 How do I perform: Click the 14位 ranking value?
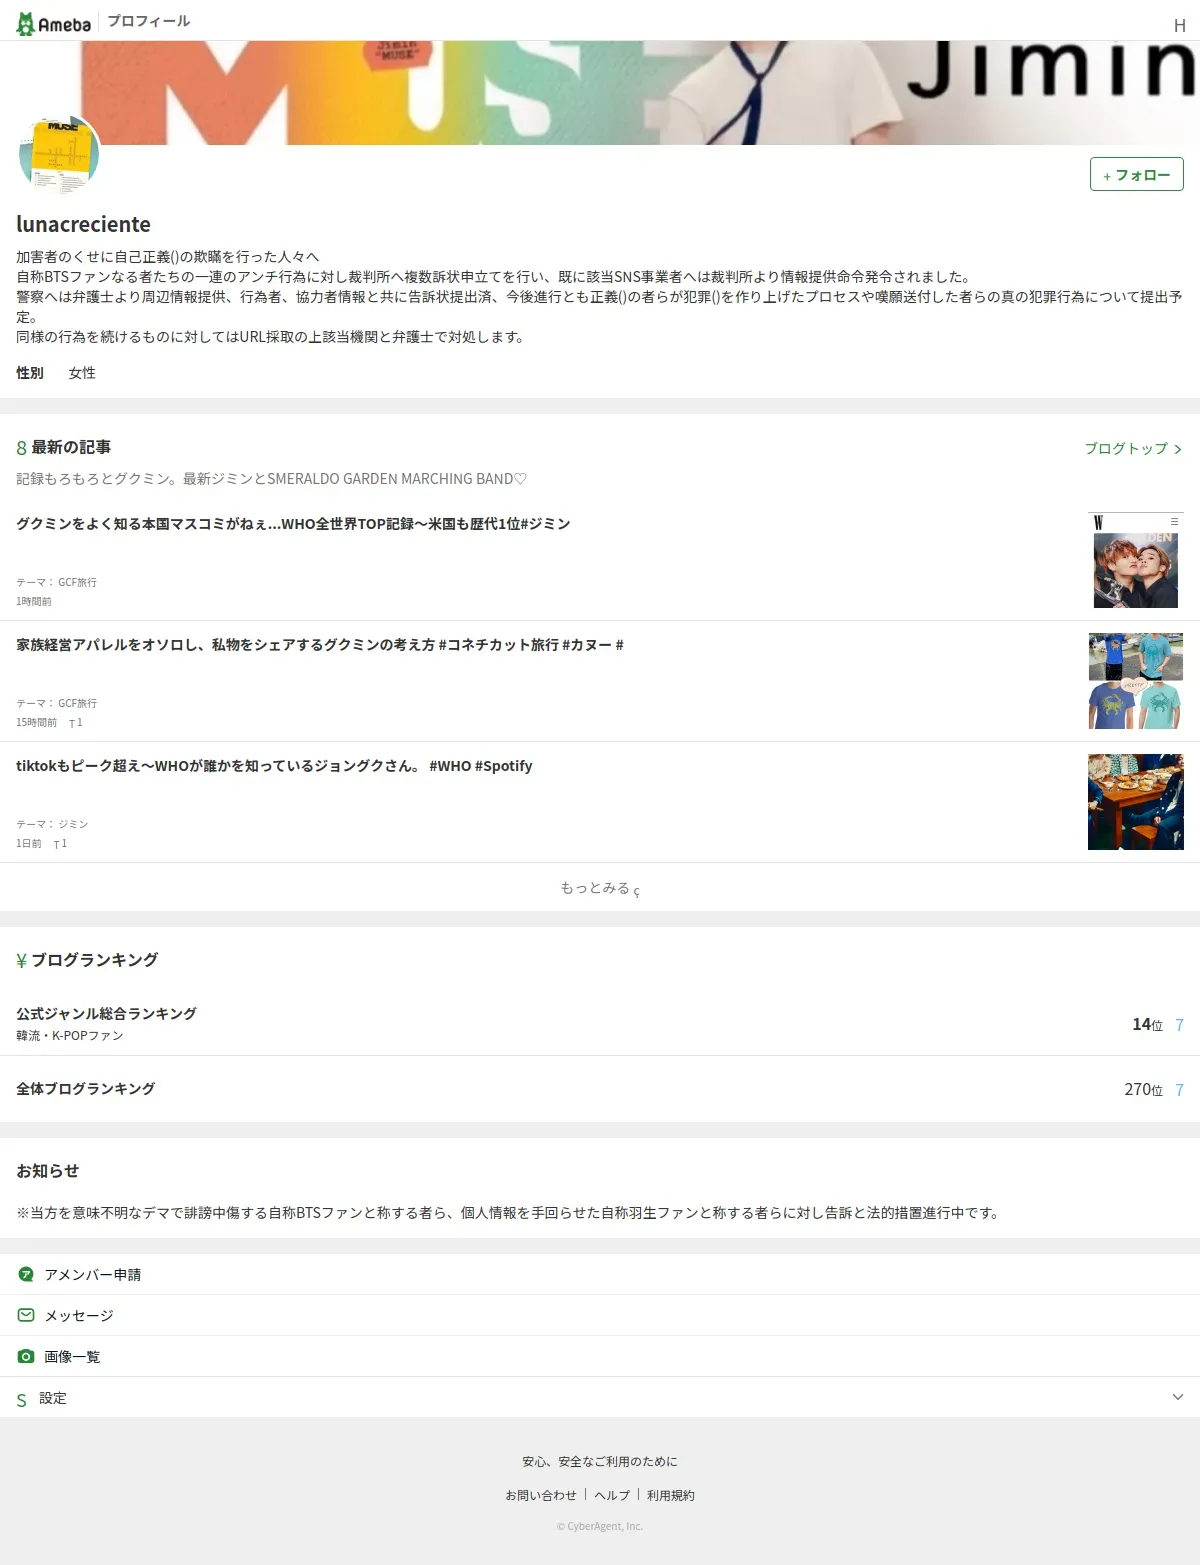[x=1148, y=1024]
